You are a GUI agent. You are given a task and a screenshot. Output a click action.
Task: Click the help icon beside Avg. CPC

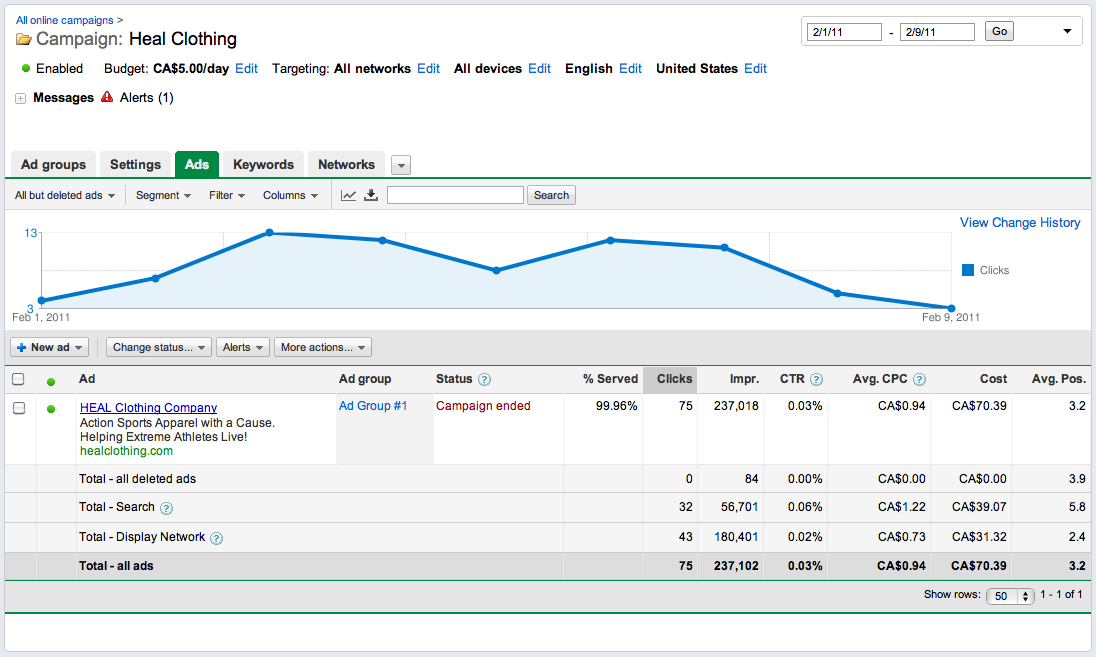pyautogui.click(x=919, y=380)
